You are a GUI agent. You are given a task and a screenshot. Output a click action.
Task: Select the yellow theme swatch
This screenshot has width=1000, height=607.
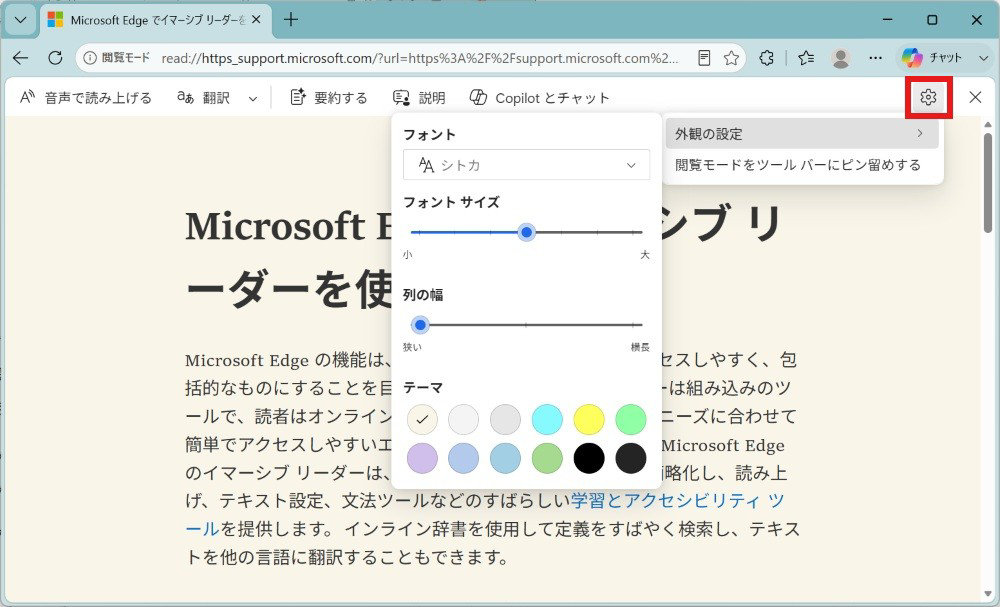click(x=589, y=420)
